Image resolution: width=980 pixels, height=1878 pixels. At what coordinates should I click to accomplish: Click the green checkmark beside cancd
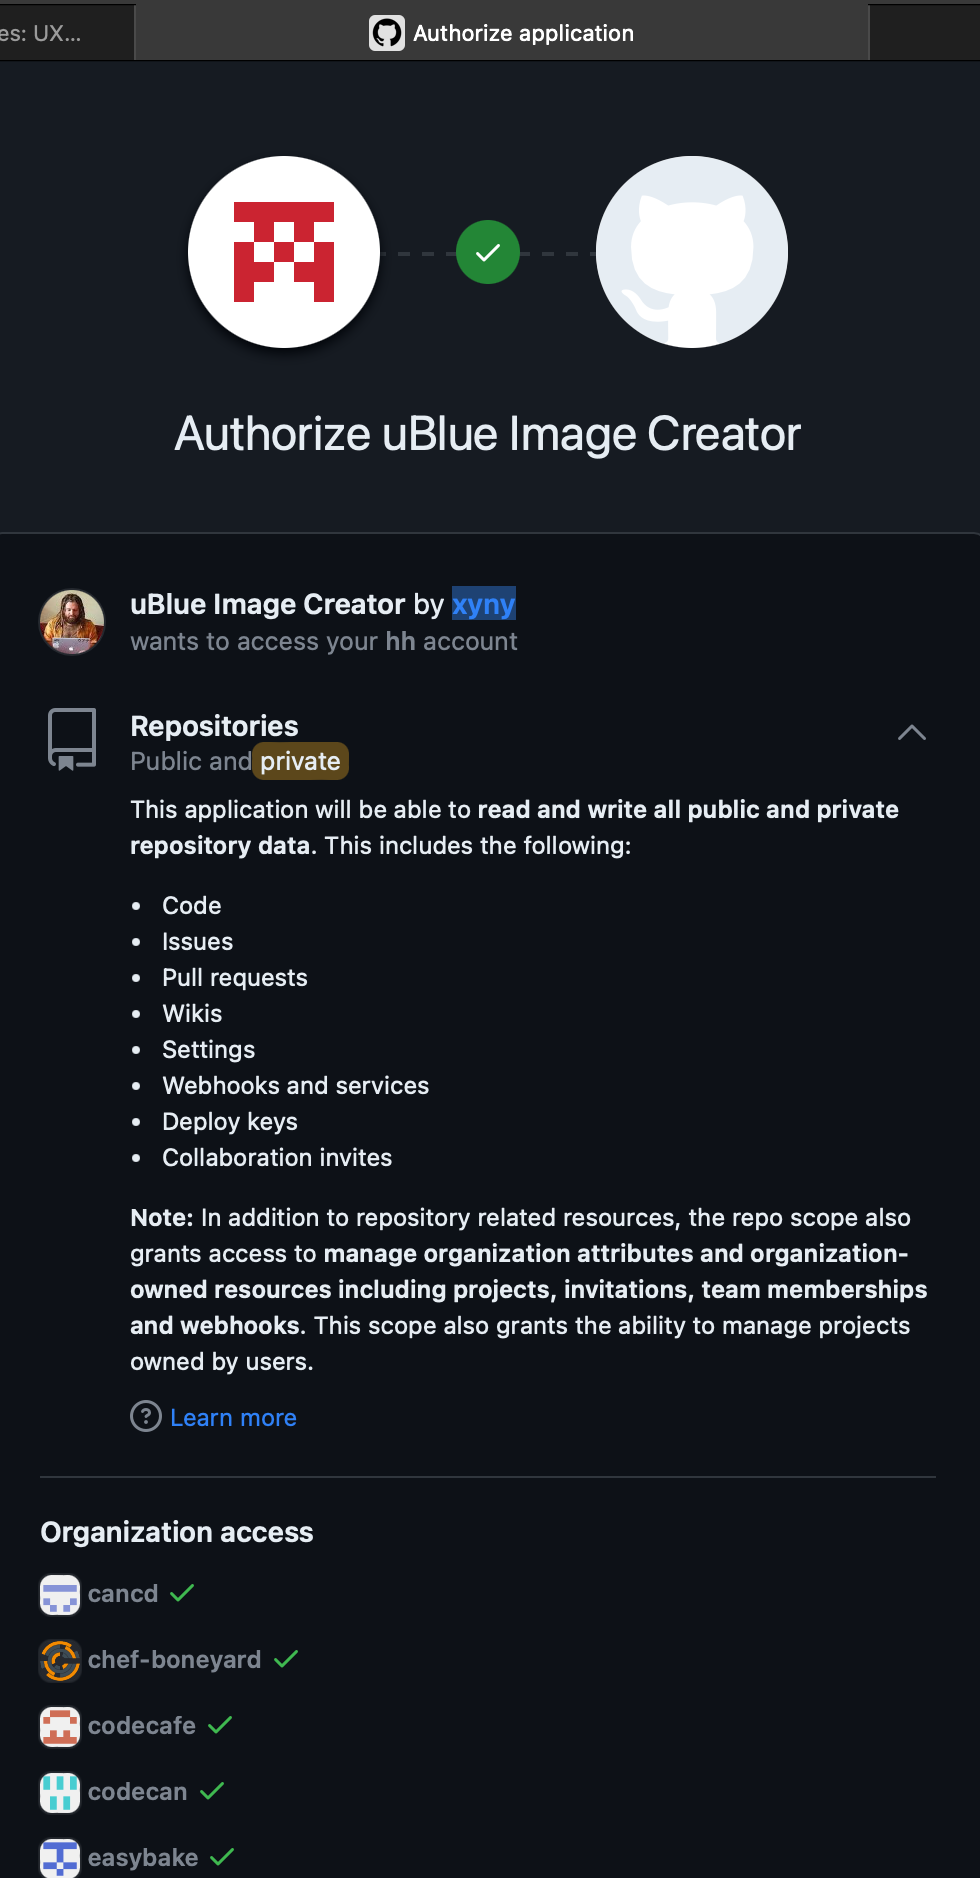click(x=182, y=1592)
